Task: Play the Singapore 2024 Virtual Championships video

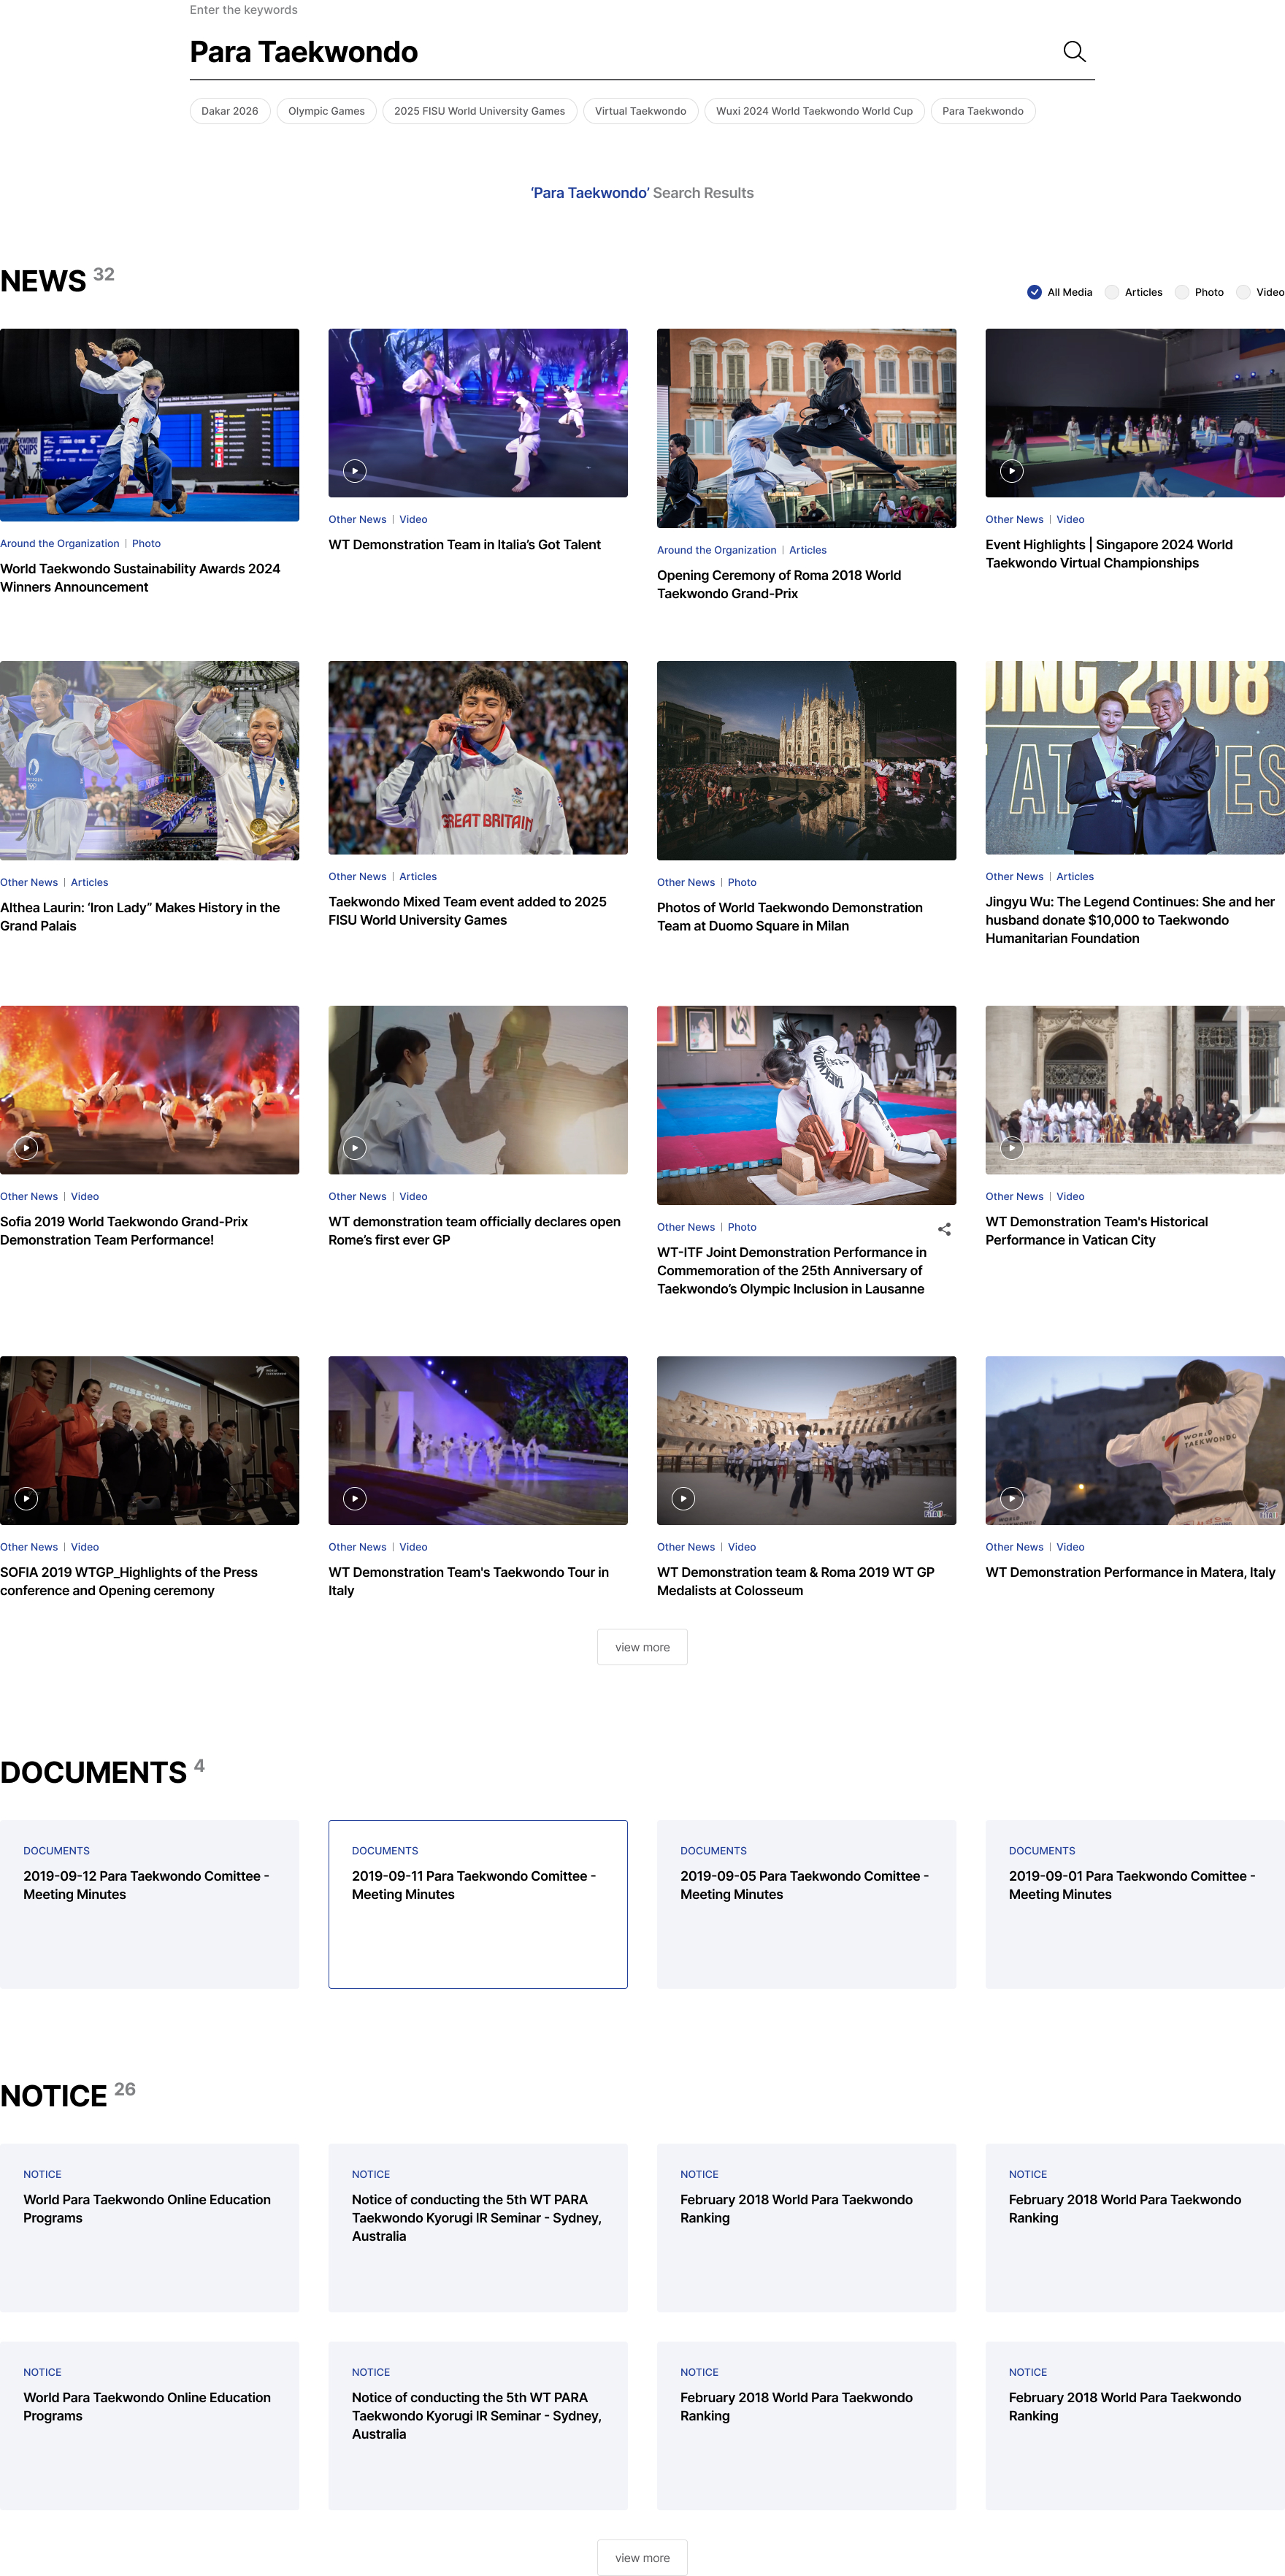Action: click(x=1011, y=471)
